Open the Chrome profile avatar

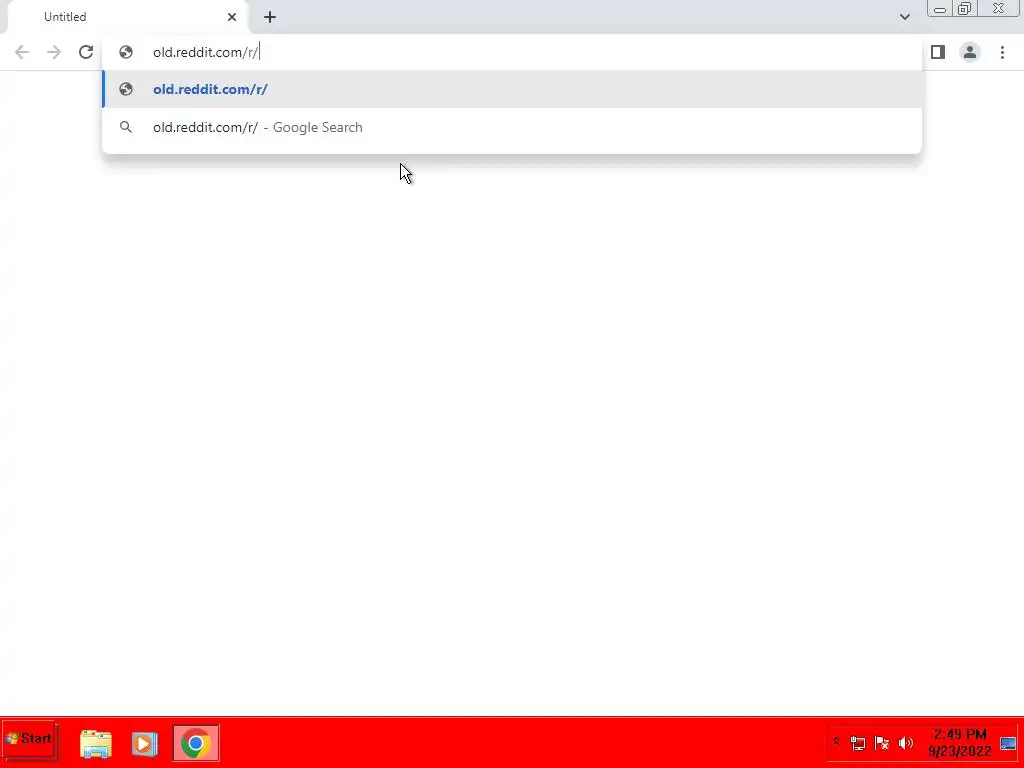(x=970, y=52)
